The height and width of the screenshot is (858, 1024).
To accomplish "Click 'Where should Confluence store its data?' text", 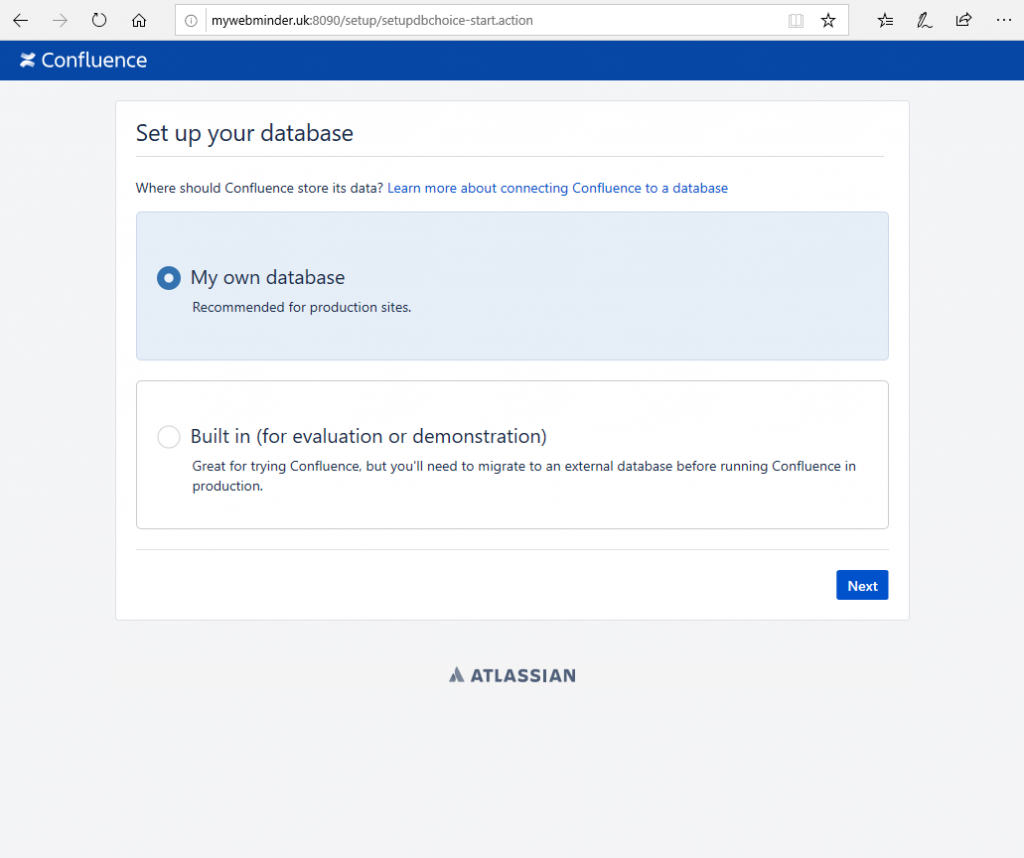I will [259, 188].
